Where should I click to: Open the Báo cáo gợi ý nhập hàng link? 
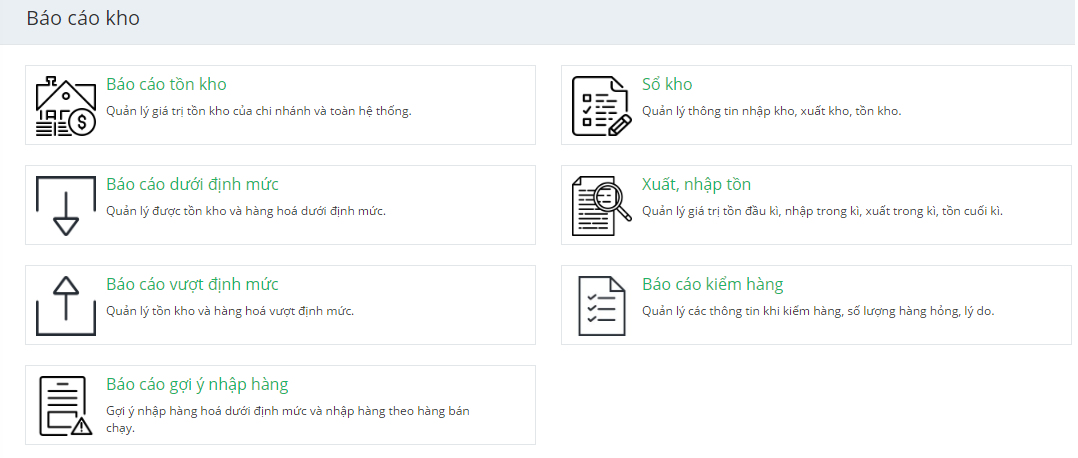click(197, 385)
